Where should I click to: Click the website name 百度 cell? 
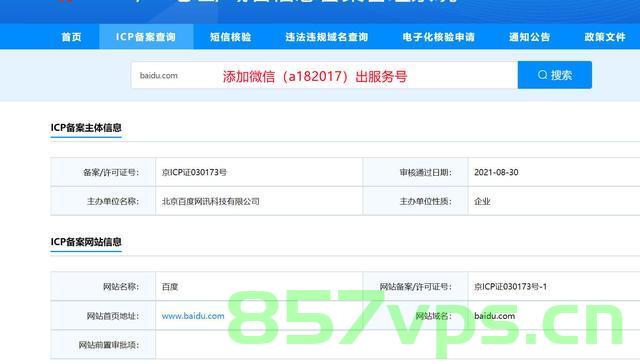point(259,286)
